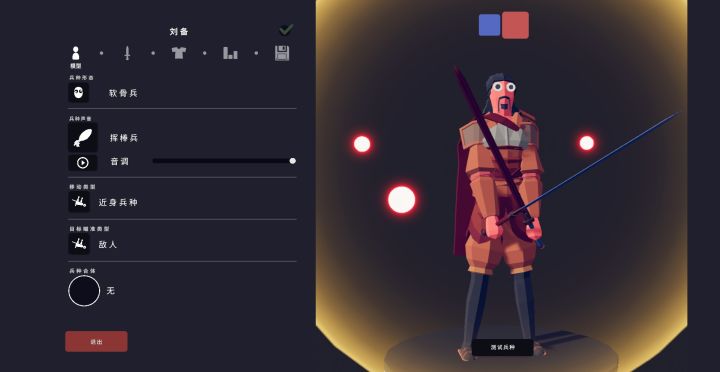The image size is (720, 372).
Task: Select the red team color swatch
Action: tap(515, 25)
